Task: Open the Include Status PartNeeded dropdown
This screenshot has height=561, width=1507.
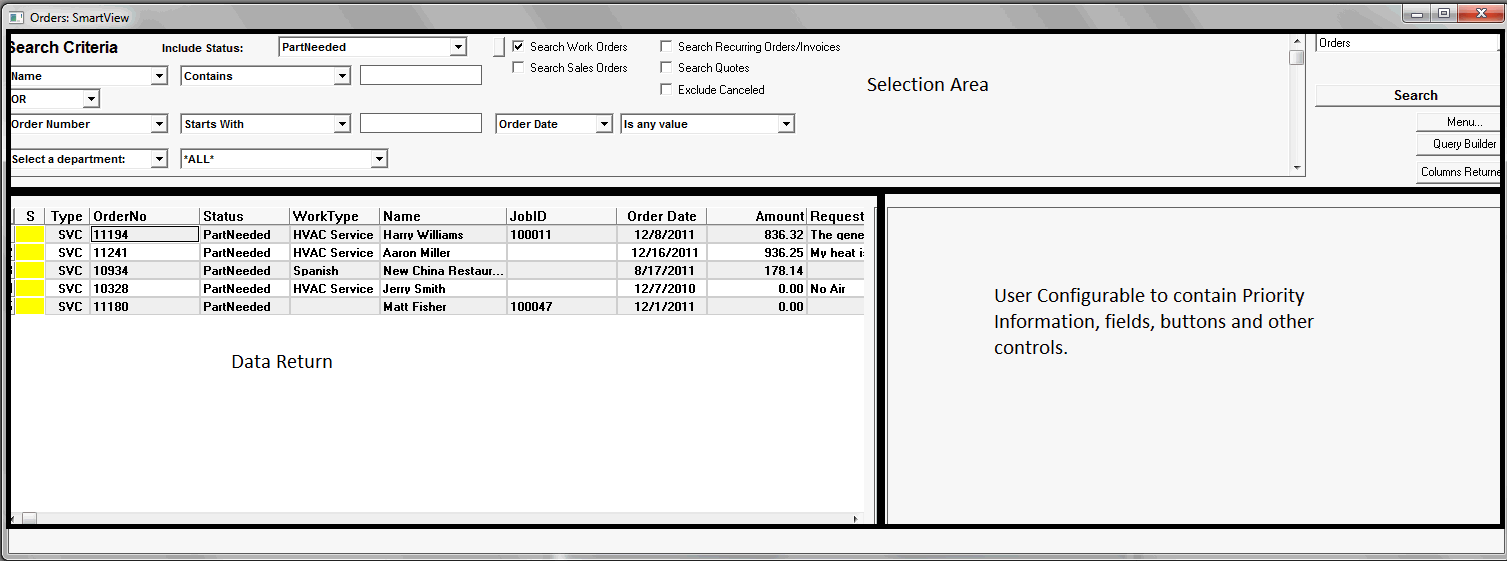Action: coord(458,47)
